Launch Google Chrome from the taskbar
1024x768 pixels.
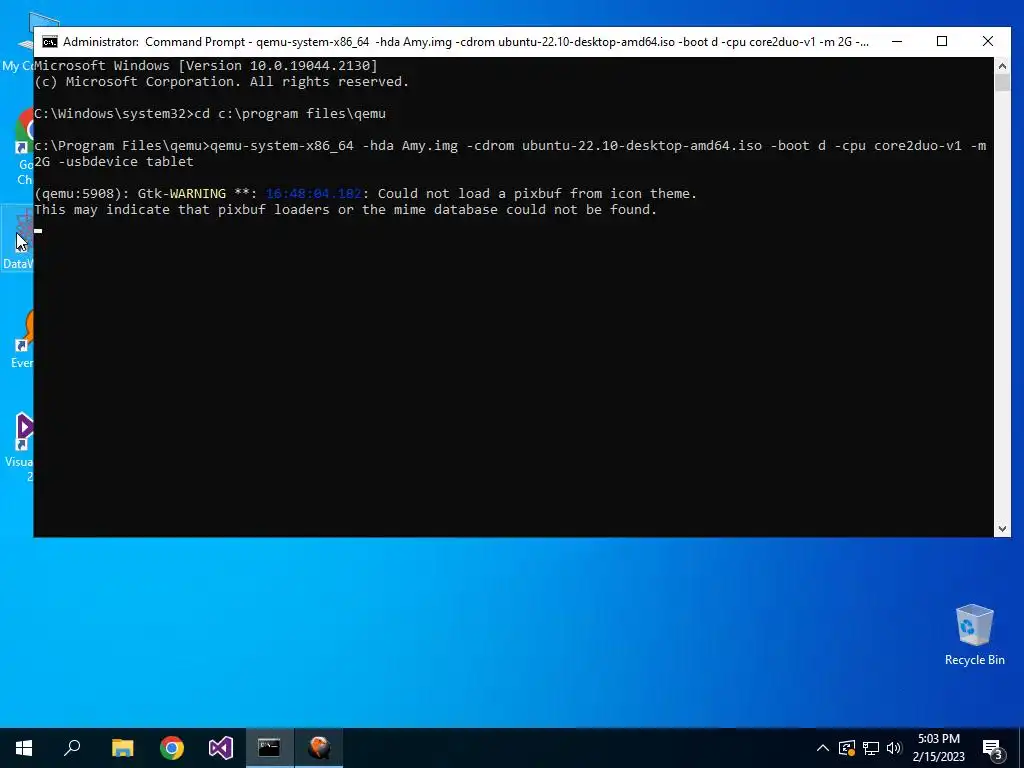tap(172, 748)
